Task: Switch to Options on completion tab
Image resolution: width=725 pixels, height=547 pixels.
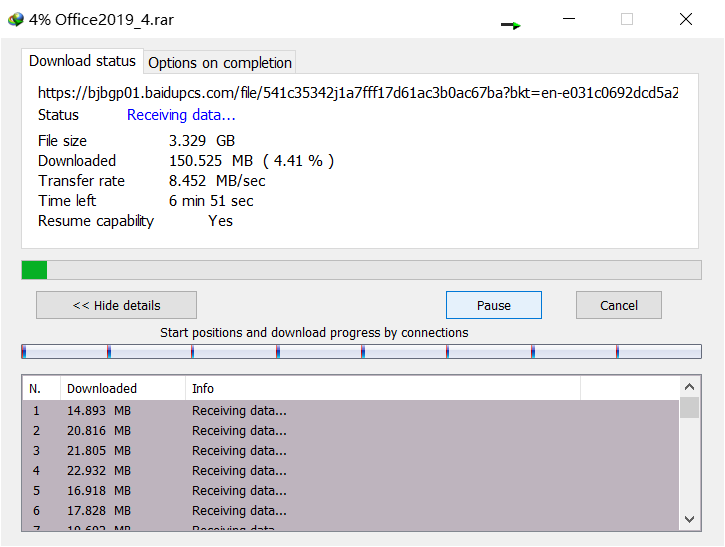Action: click(x=220, y=62)
